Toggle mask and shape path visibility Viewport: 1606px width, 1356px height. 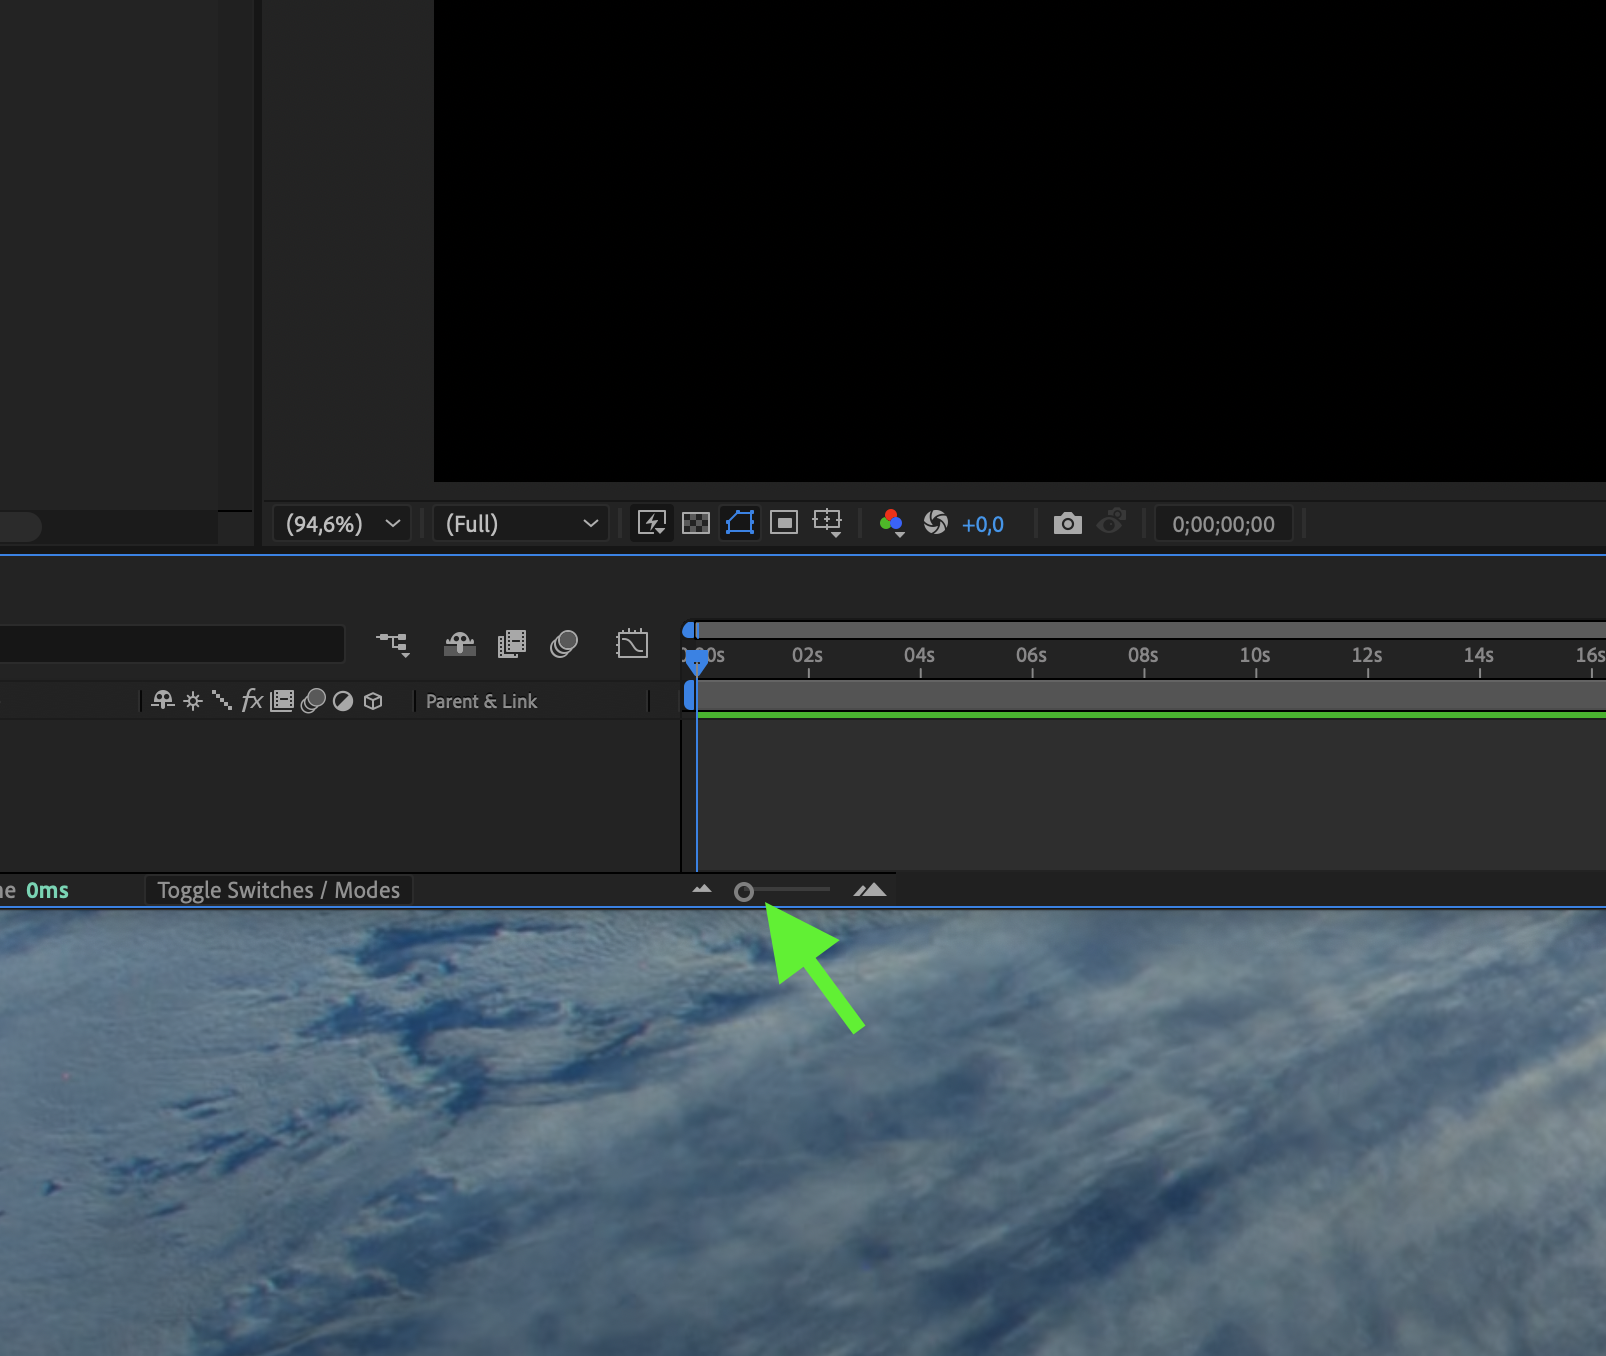coord(739,522)
